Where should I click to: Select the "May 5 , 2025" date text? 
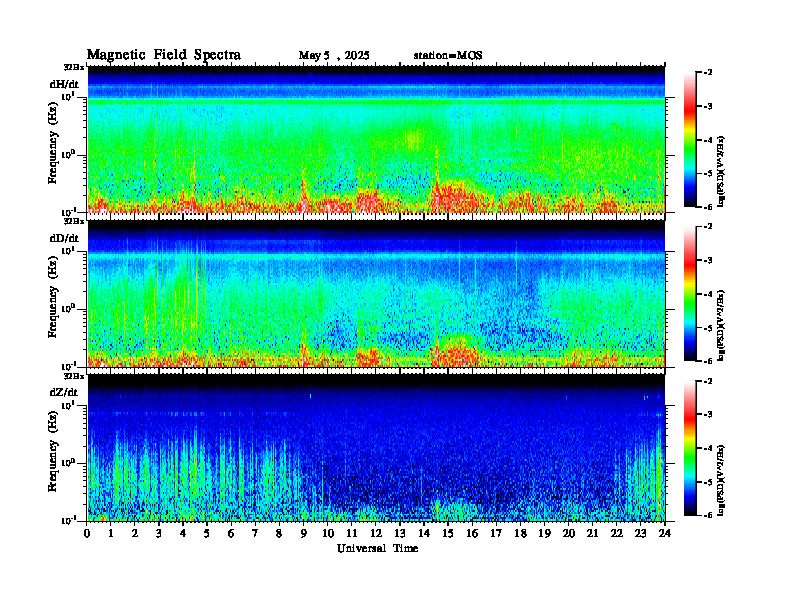click(334, 56)
